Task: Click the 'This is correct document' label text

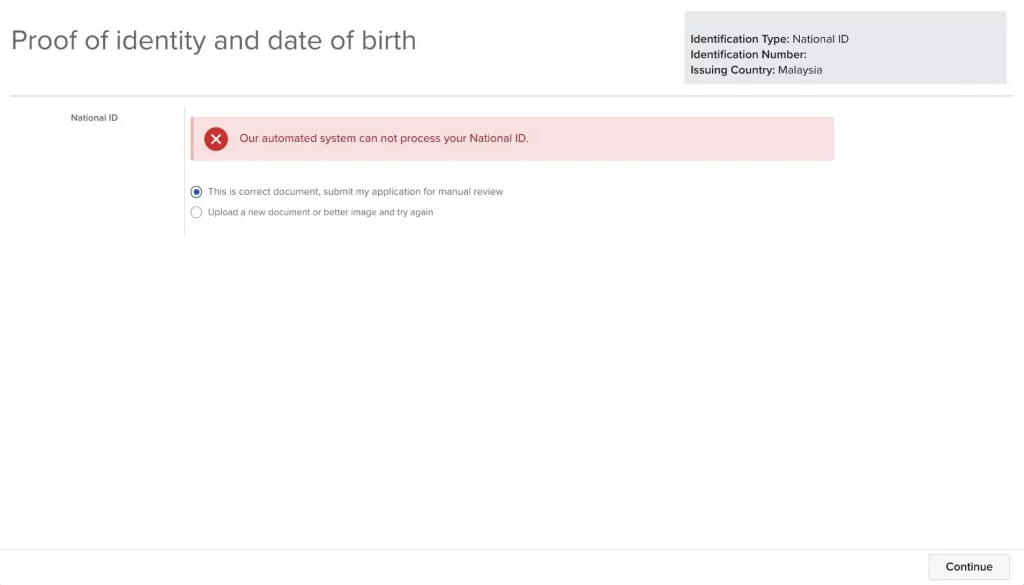Action: [264, 192]
